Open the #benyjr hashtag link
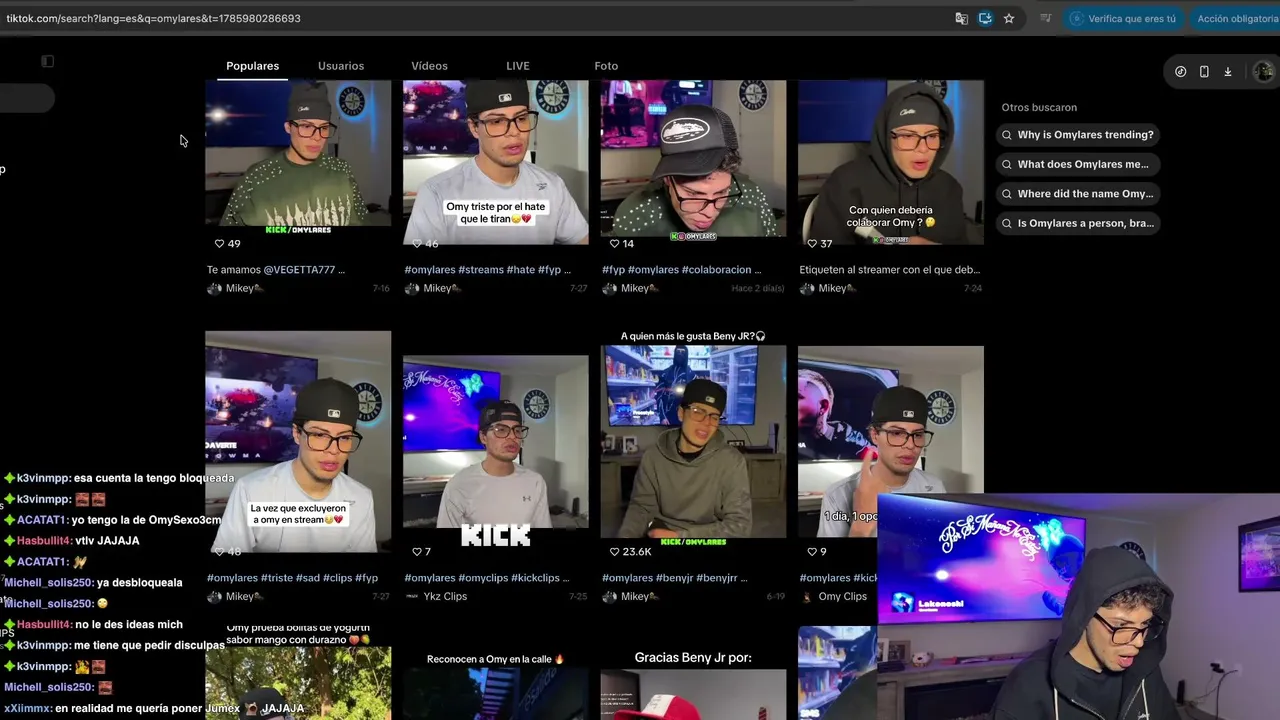 675,578
